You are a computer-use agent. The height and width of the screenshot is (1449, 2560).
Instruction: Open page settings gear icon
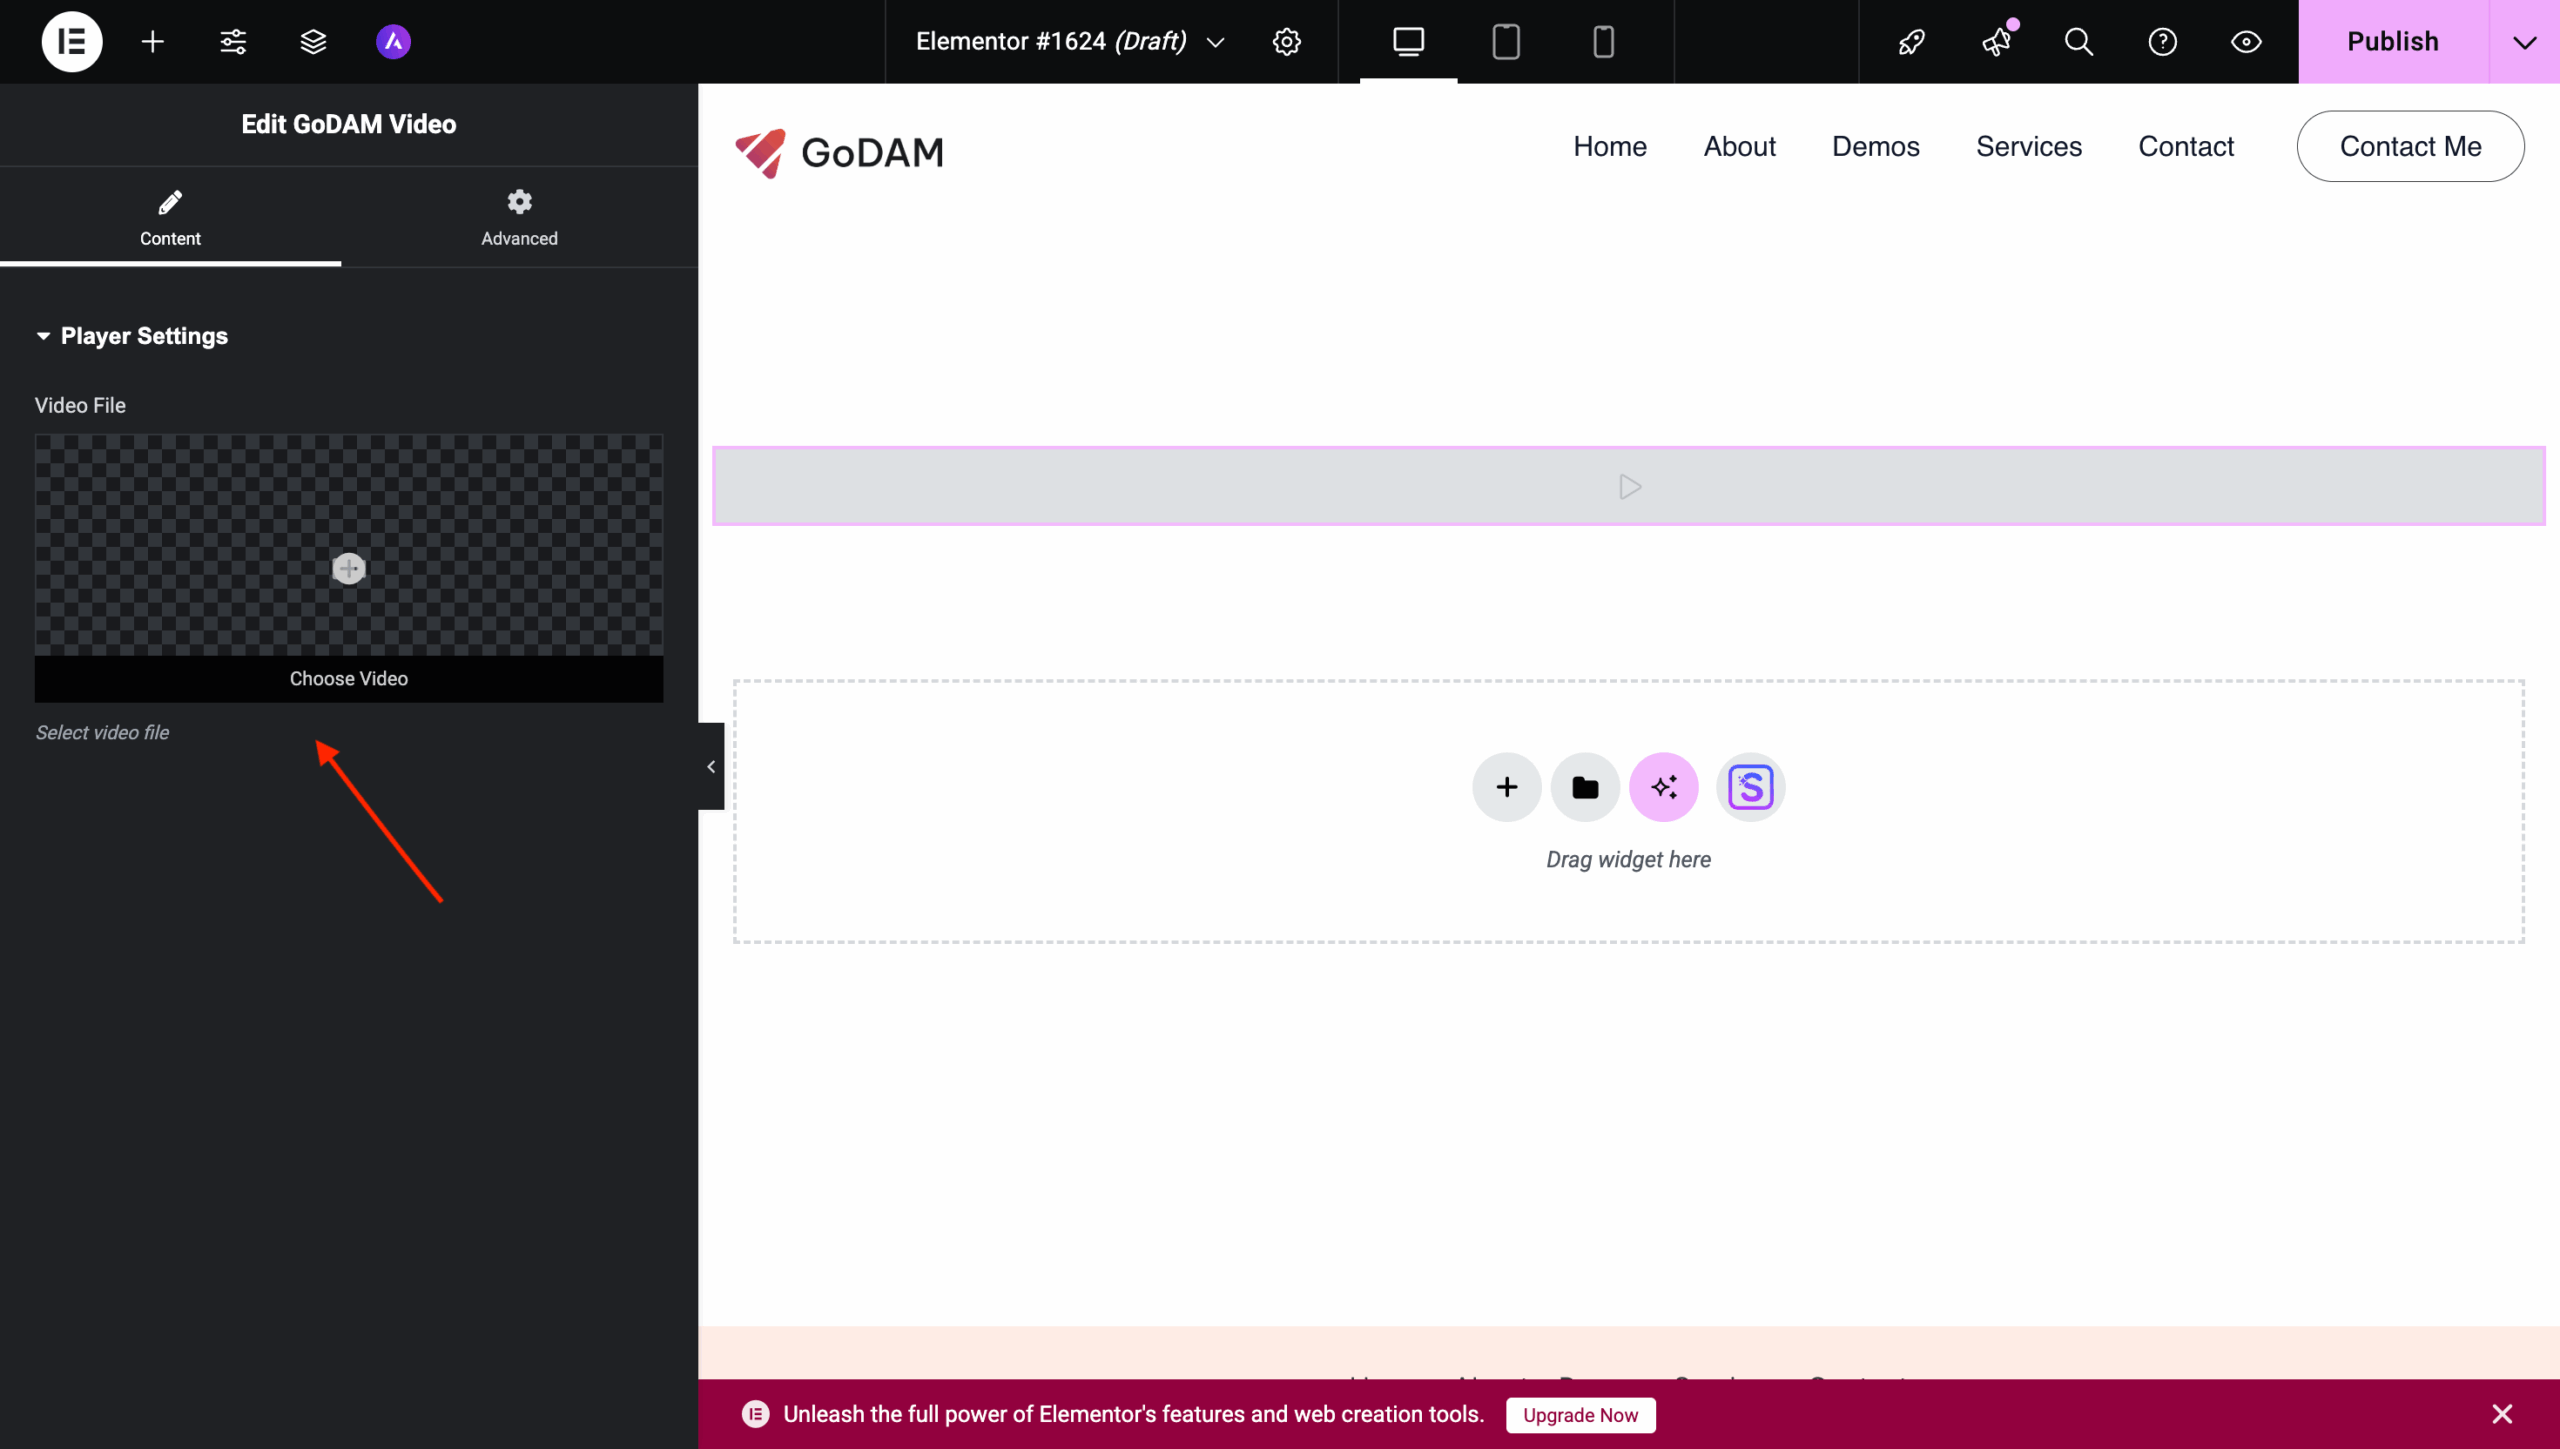(1287, 42)
